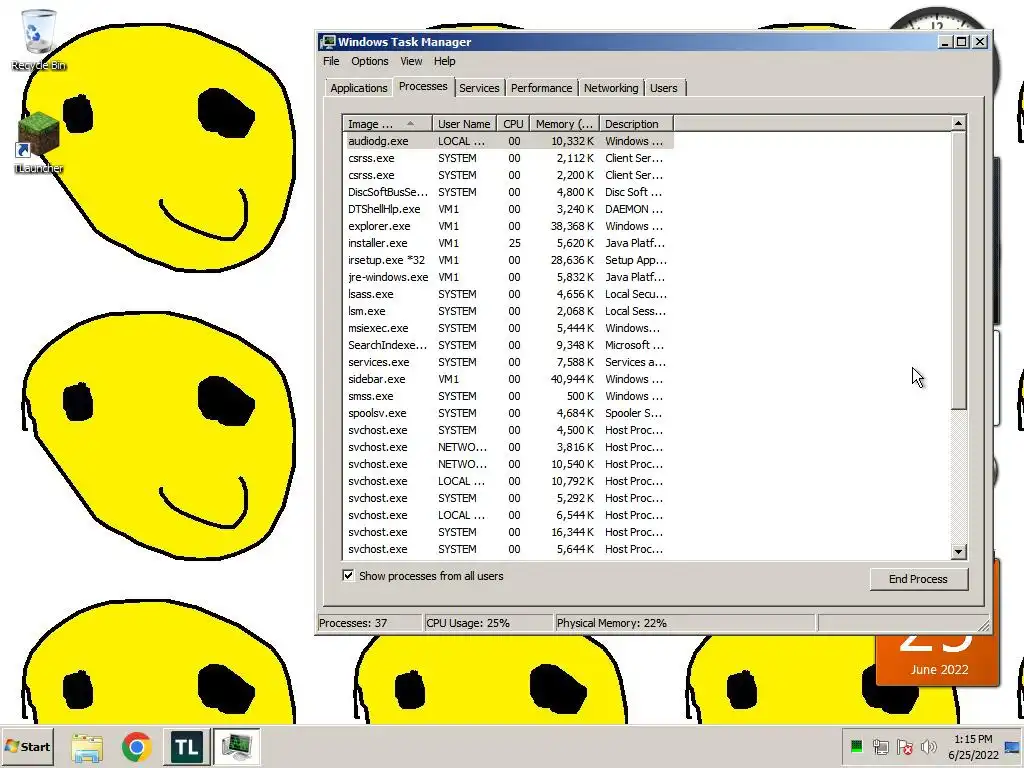Click the Show desktop button in taskbar
Screen dimensions: 1024x768
tap(1013, 747)
